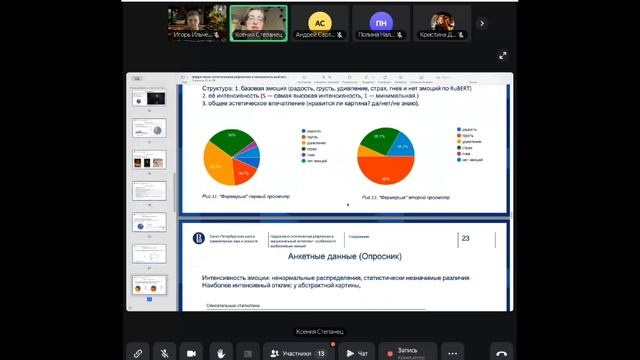Click the нет эмоций legend entry of right chart
Screen dimensions: 640x360
pyautogui.click(x=470, y=160)
